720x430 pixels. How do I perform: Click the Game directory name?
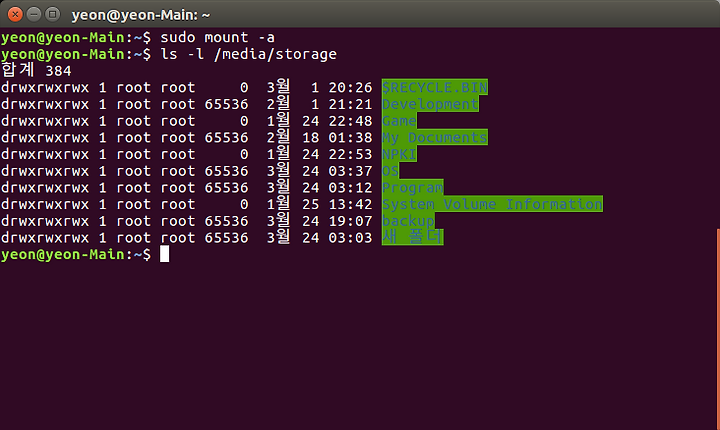point(399,121)
